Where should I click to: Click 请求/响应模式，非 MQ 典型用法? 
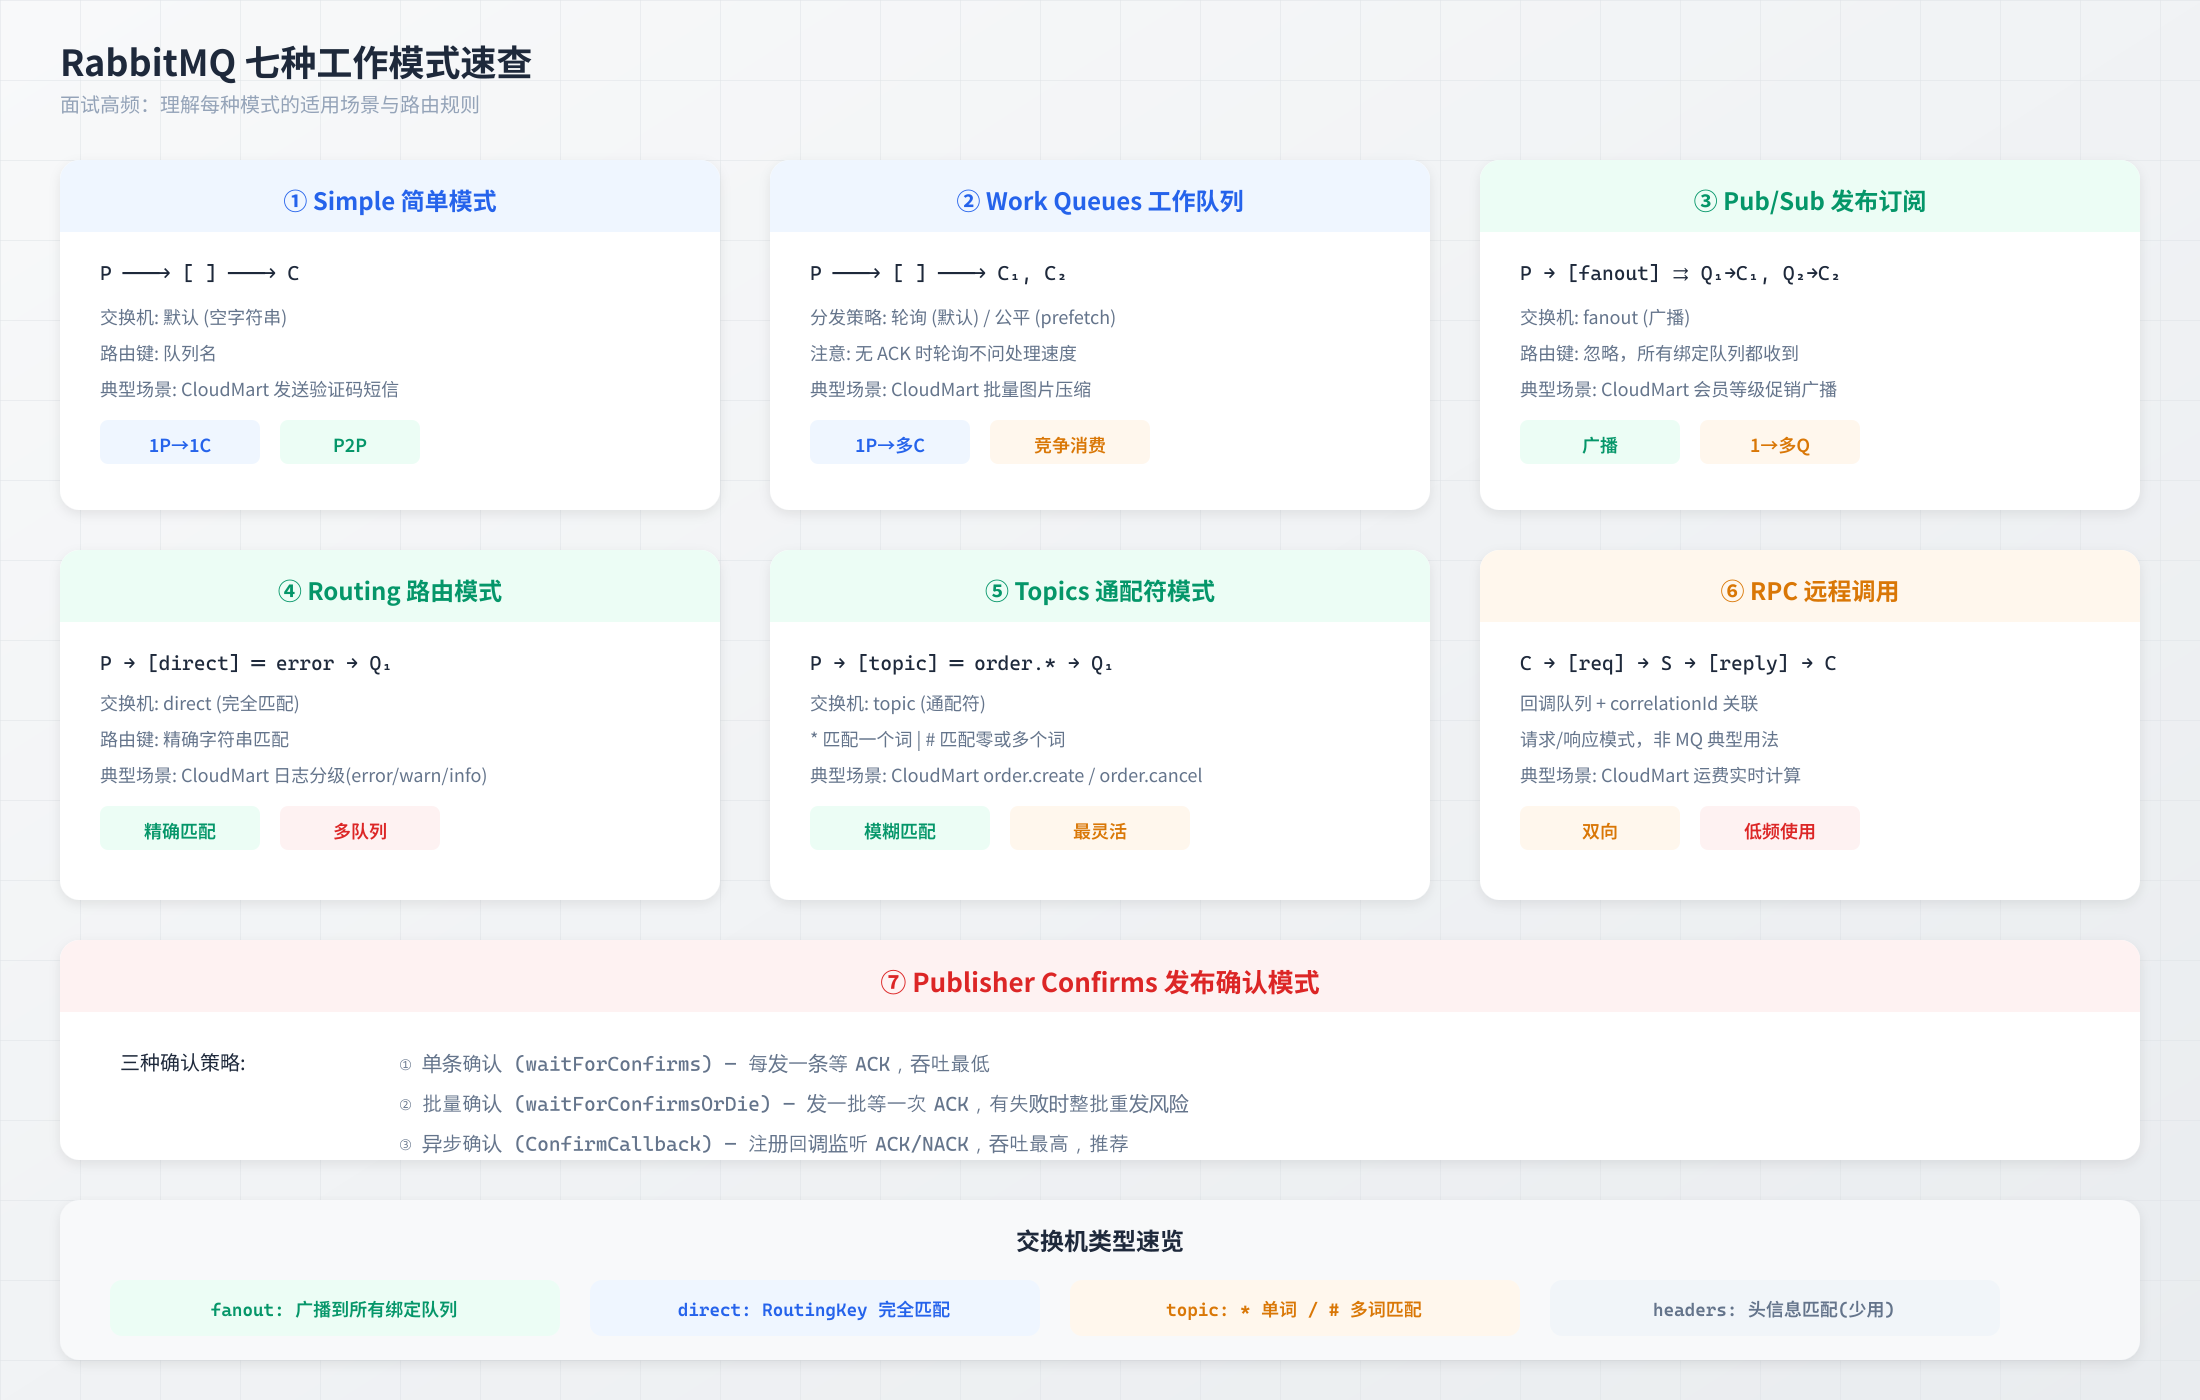(1649, 739)
